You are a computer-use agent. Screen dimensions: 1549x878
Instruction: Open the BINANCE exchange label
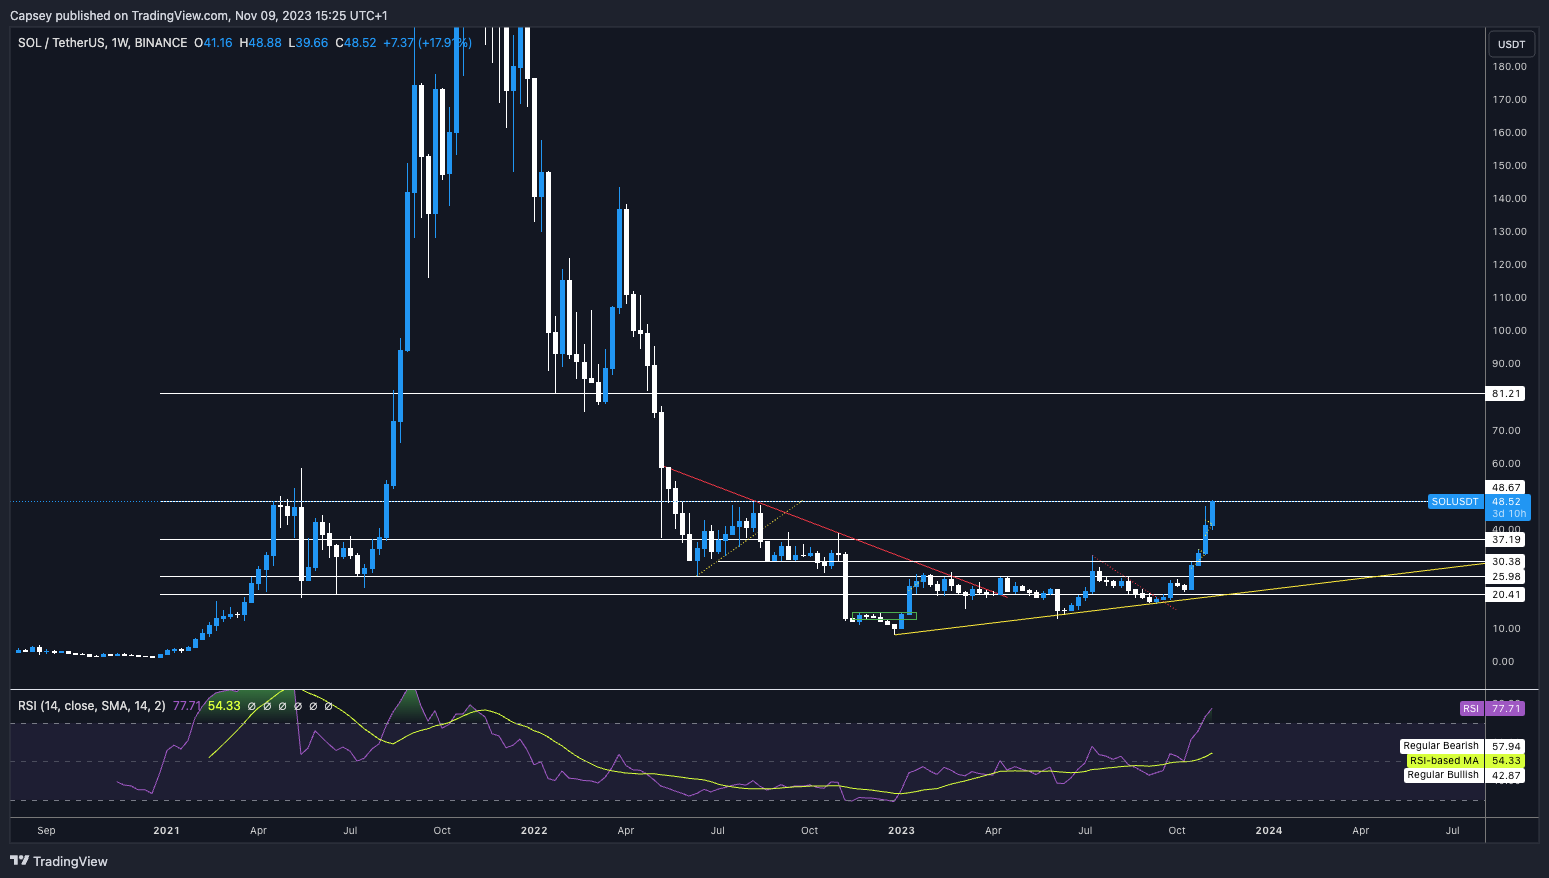point(160,43)
